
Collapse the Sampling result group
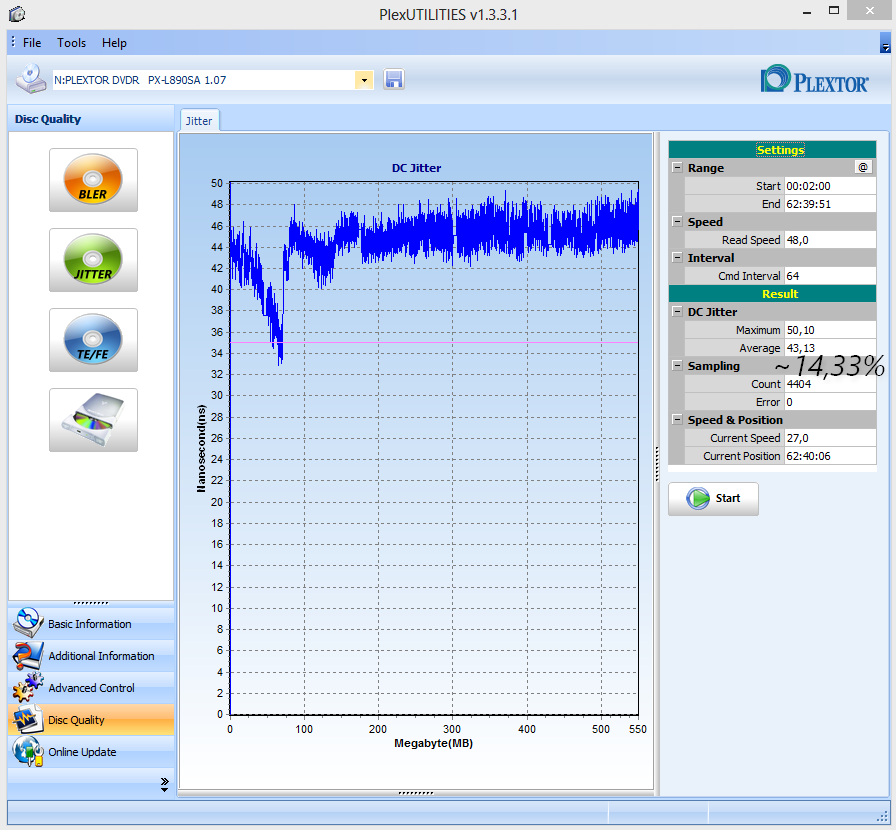click(x=677, y=365)
